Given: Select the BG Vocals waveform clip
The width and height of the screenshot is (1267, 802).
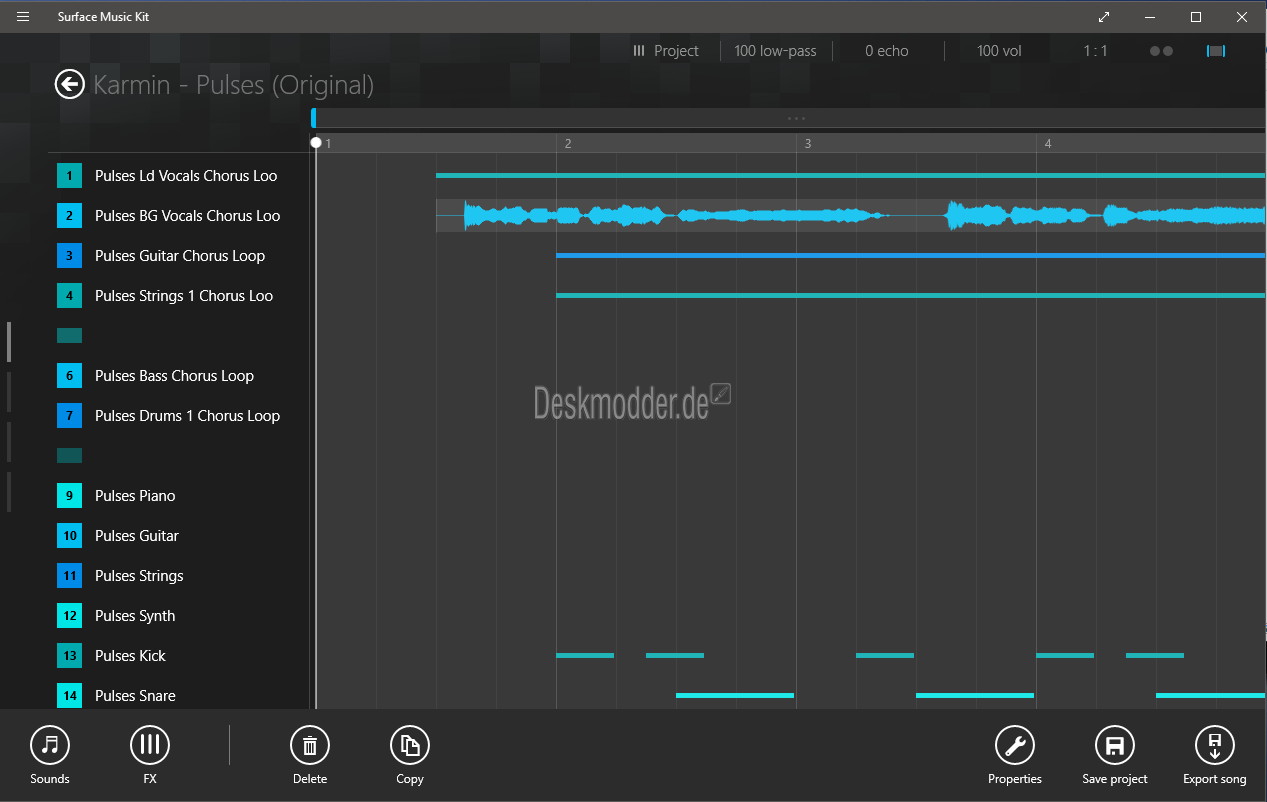Looking at the screenshot, I should [851, 215].
